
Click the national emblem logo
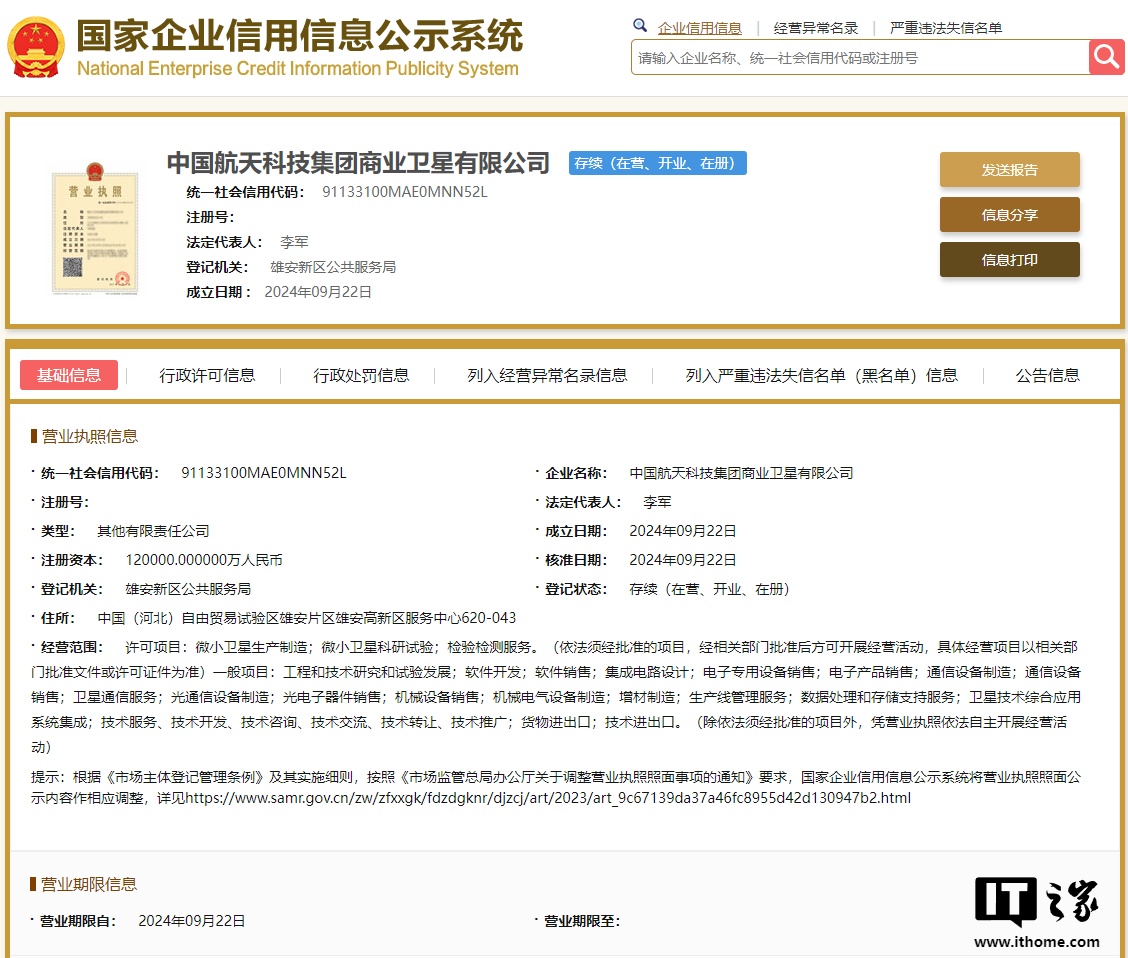(x=36, y=47)
